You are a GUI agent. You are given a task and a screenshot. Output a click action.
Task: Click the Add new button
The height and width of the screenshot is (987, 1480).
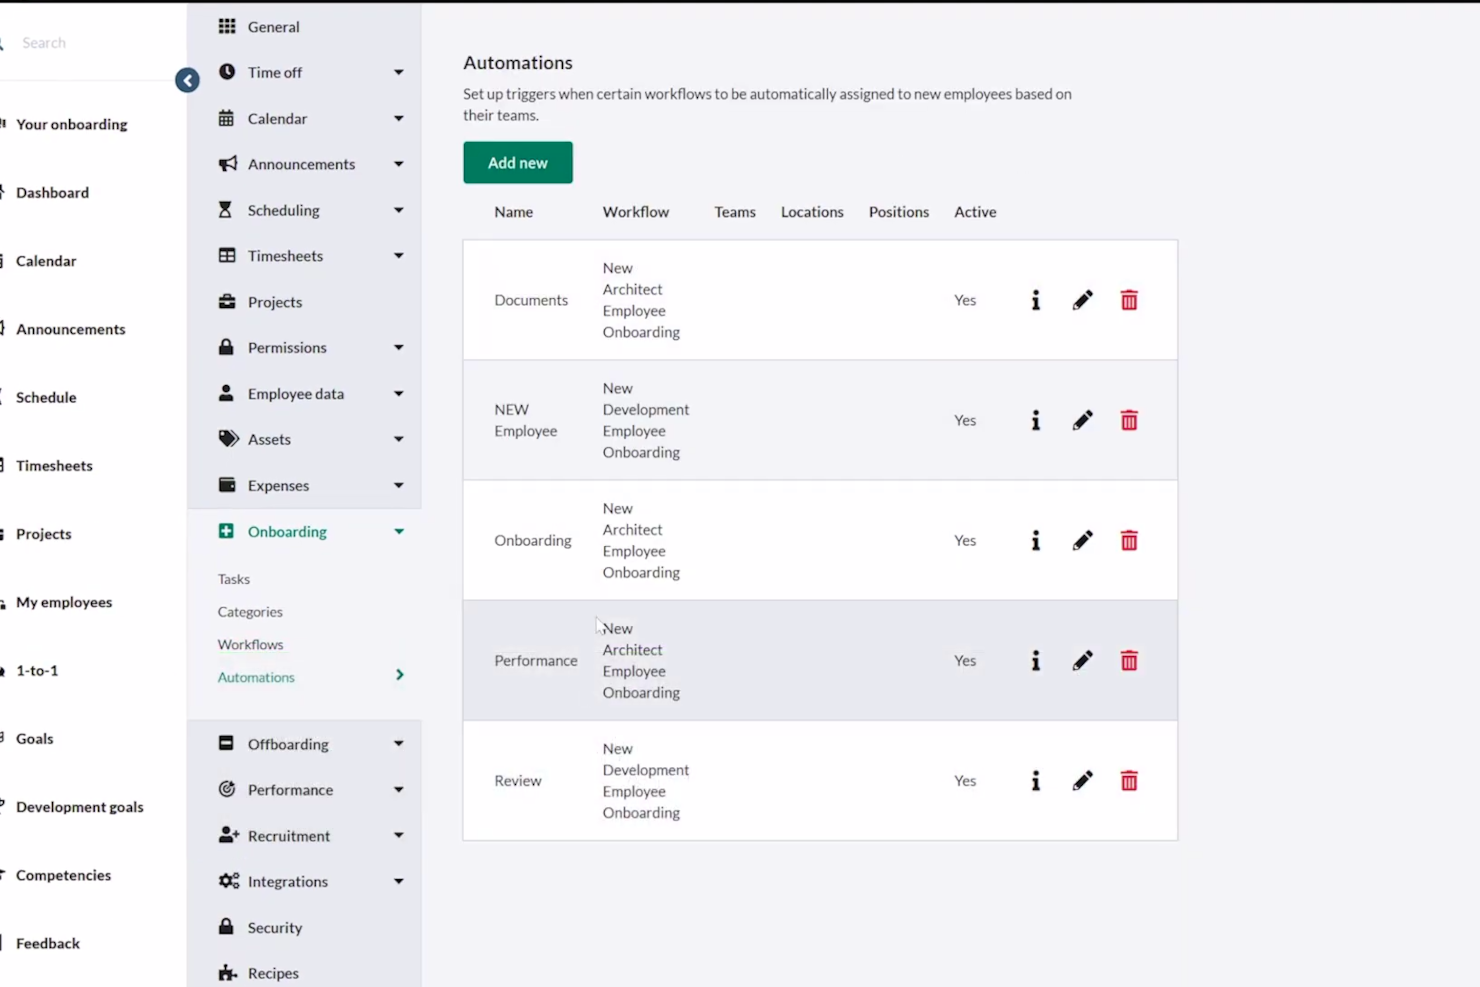pos(517,163)
